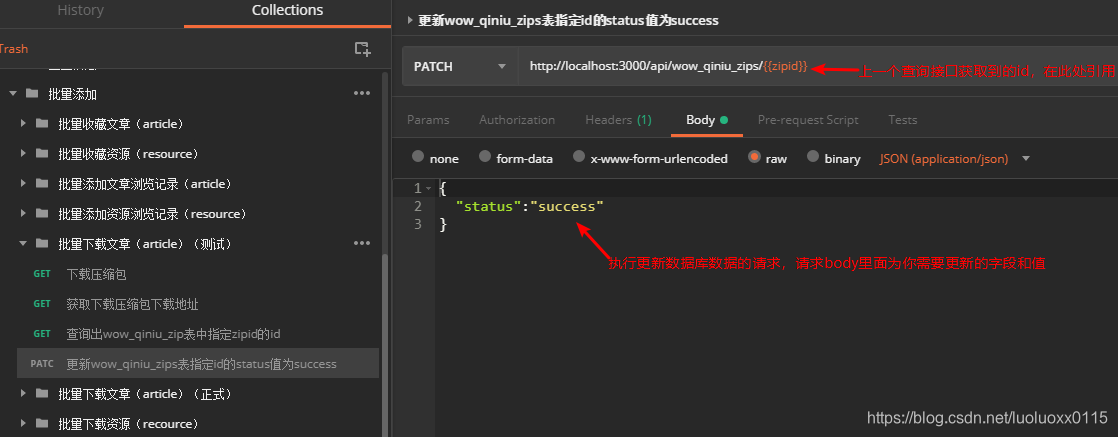Image resolution: width=1118 pixels, height=437 pixels.
Task: Open the Pre-request Script tab
Action: coord(808,120)
